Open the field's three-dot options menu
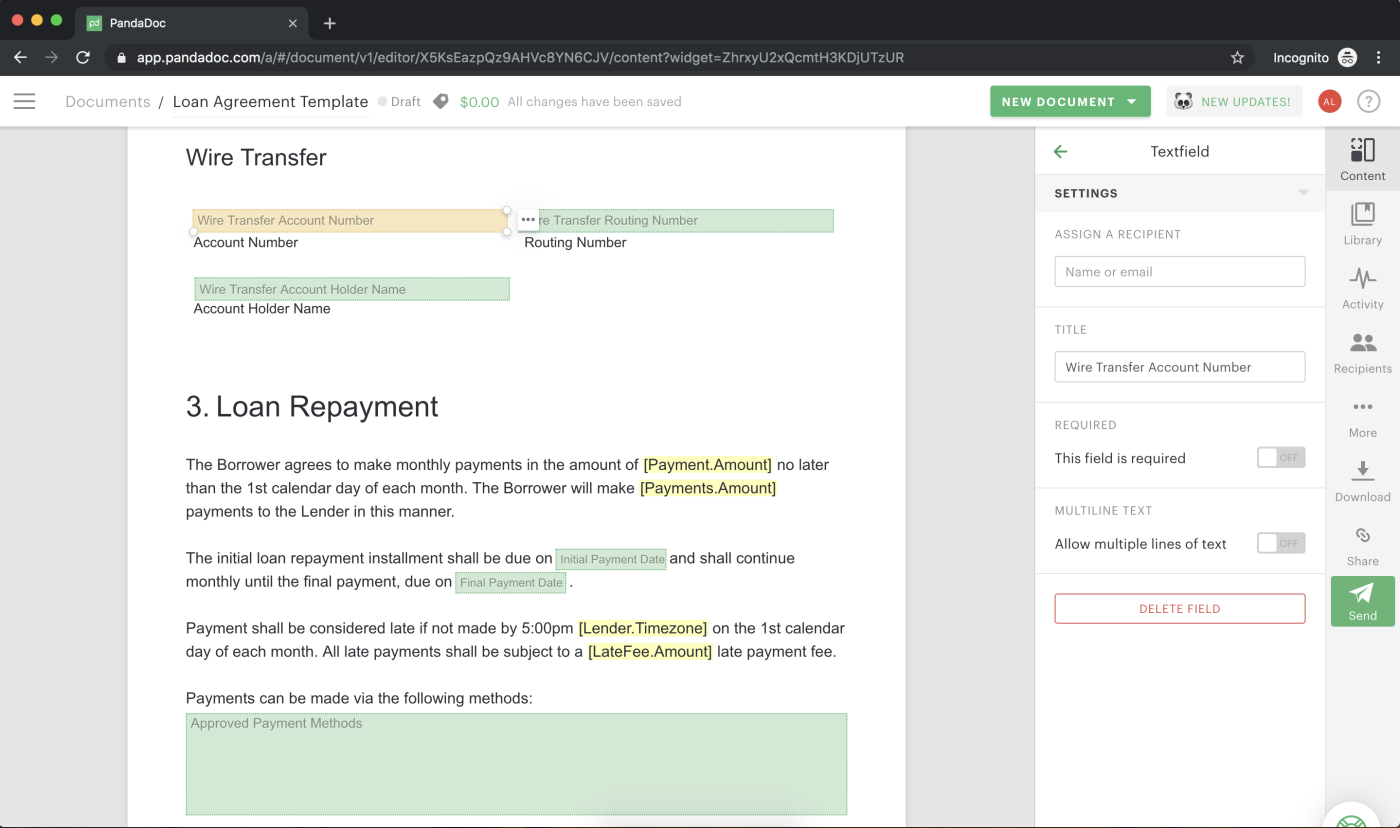The height and width of the screenshot is (828, 1400). (528, 220)
